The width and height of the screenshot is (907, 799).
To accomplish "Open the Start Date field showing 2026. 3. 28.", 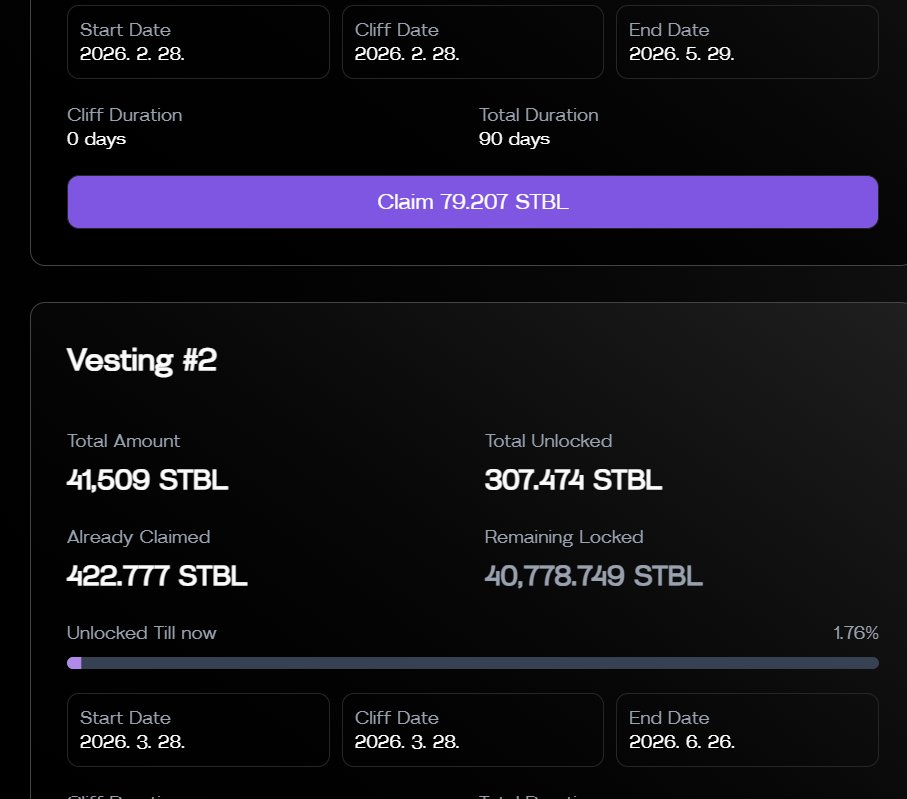I will (198, 730).
